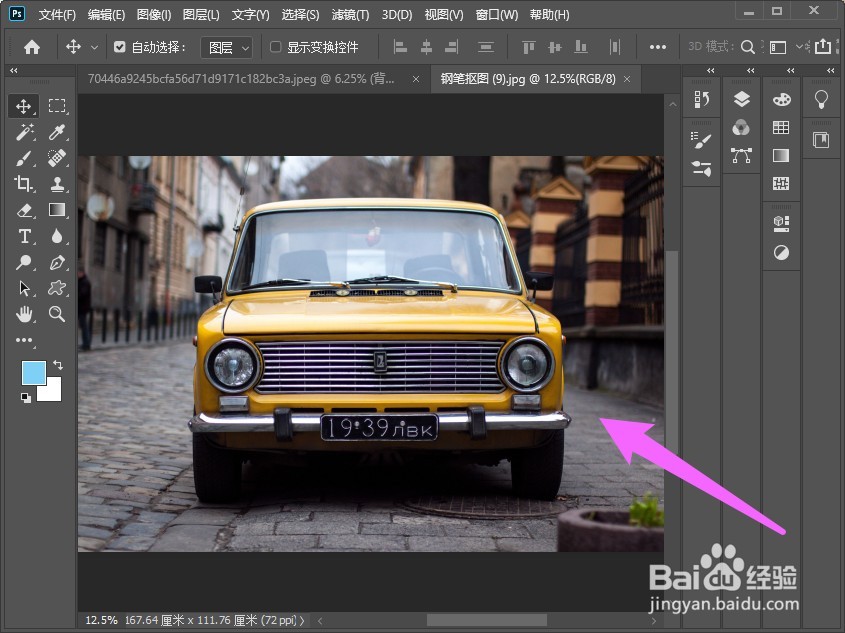The width and height of the screenshot is (845, 633).
Task: Expand status bar info arrow
Action: pos(302,621)
